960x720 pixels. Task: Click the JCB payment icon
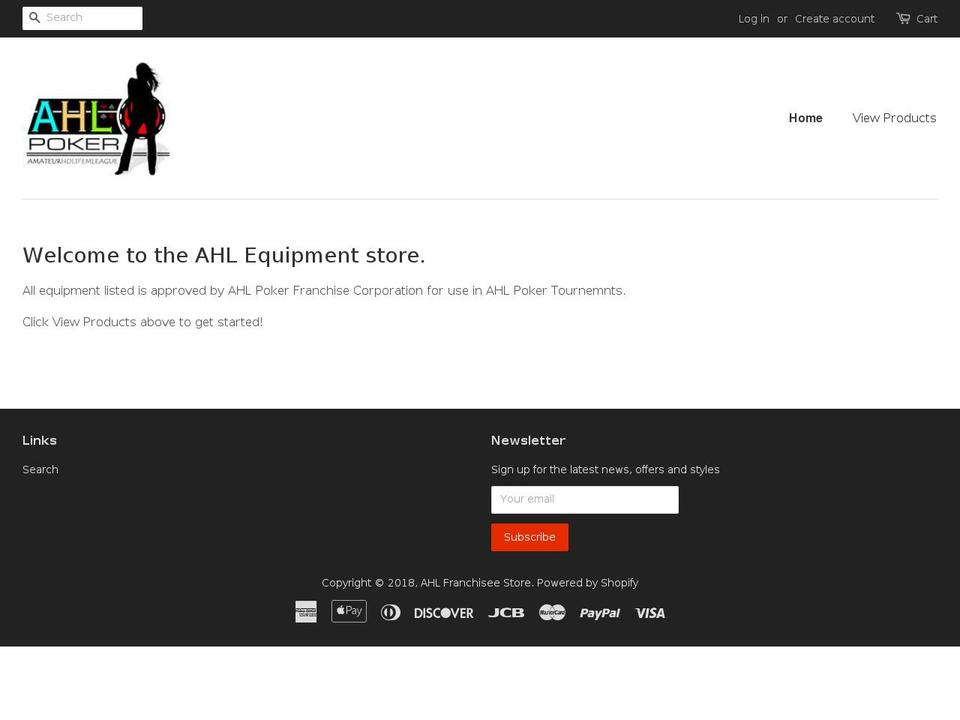506,612
